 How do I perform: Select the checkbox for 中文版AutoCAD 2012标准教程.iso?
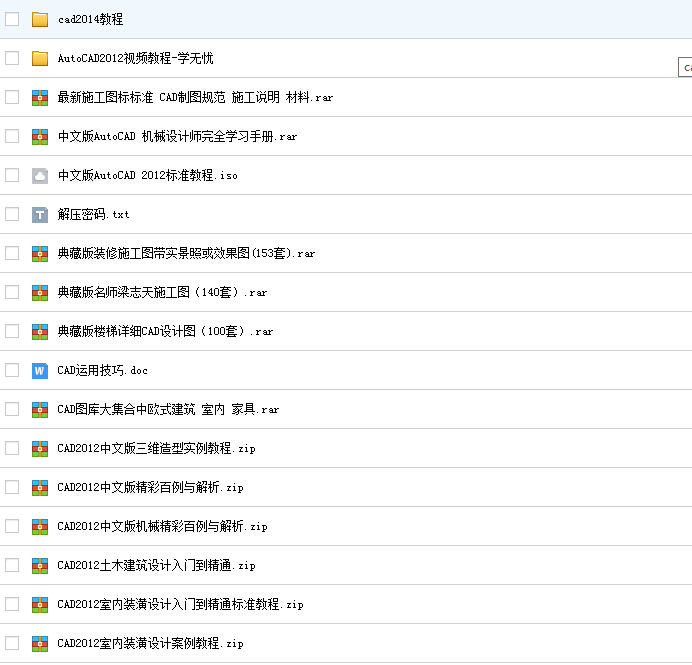[12, 175]
